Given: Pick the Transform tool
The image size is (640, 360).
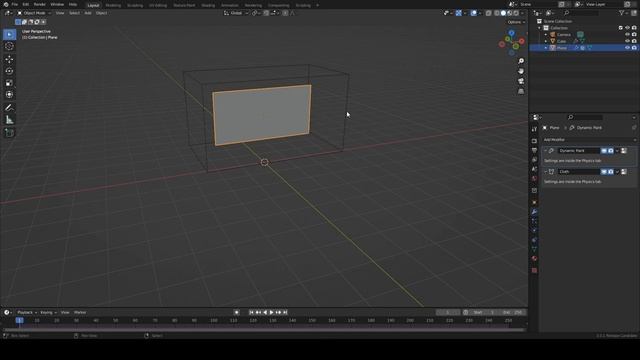Looking at the screenshot, I should (x=9, y=94).
